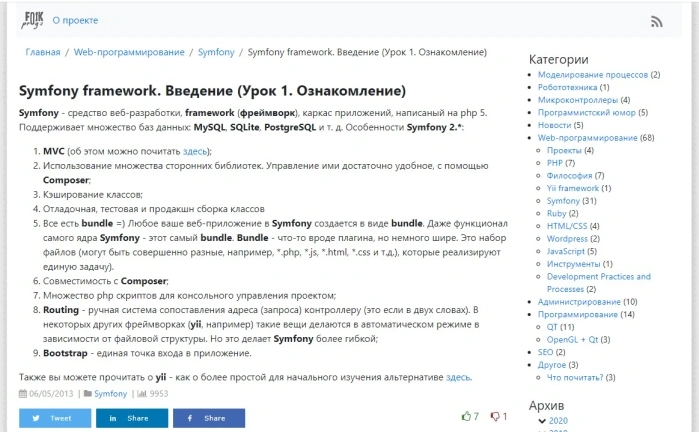Click the thumbs up like icon
Image resolution: width=699 pixels, height=432 pixels.
[466, 416]
